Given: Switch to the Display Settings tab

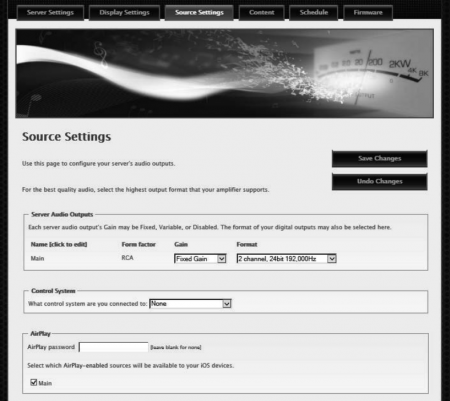Looking at the screenshot, I should 124,13.
